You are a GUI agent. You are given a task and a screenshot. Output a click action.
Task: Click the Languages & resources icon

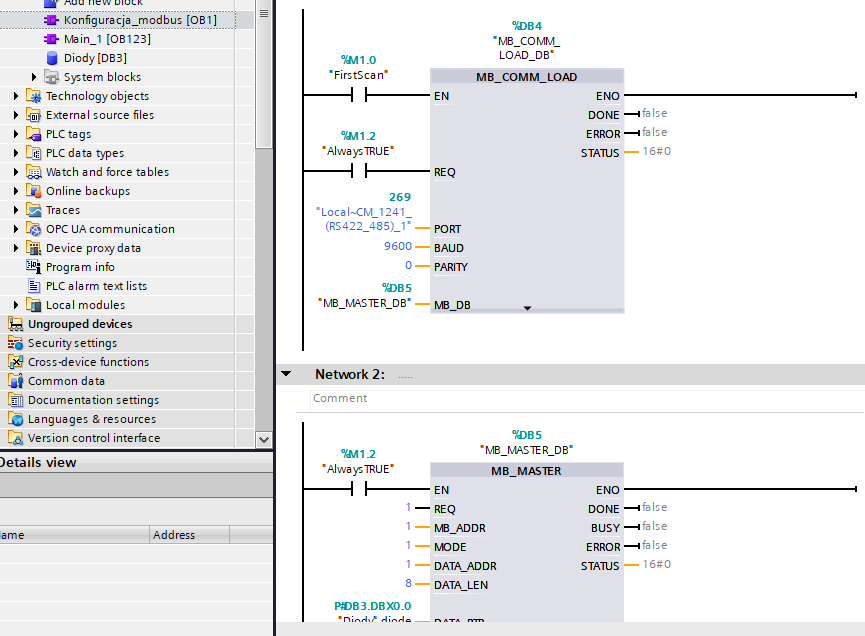click(16, 419)
